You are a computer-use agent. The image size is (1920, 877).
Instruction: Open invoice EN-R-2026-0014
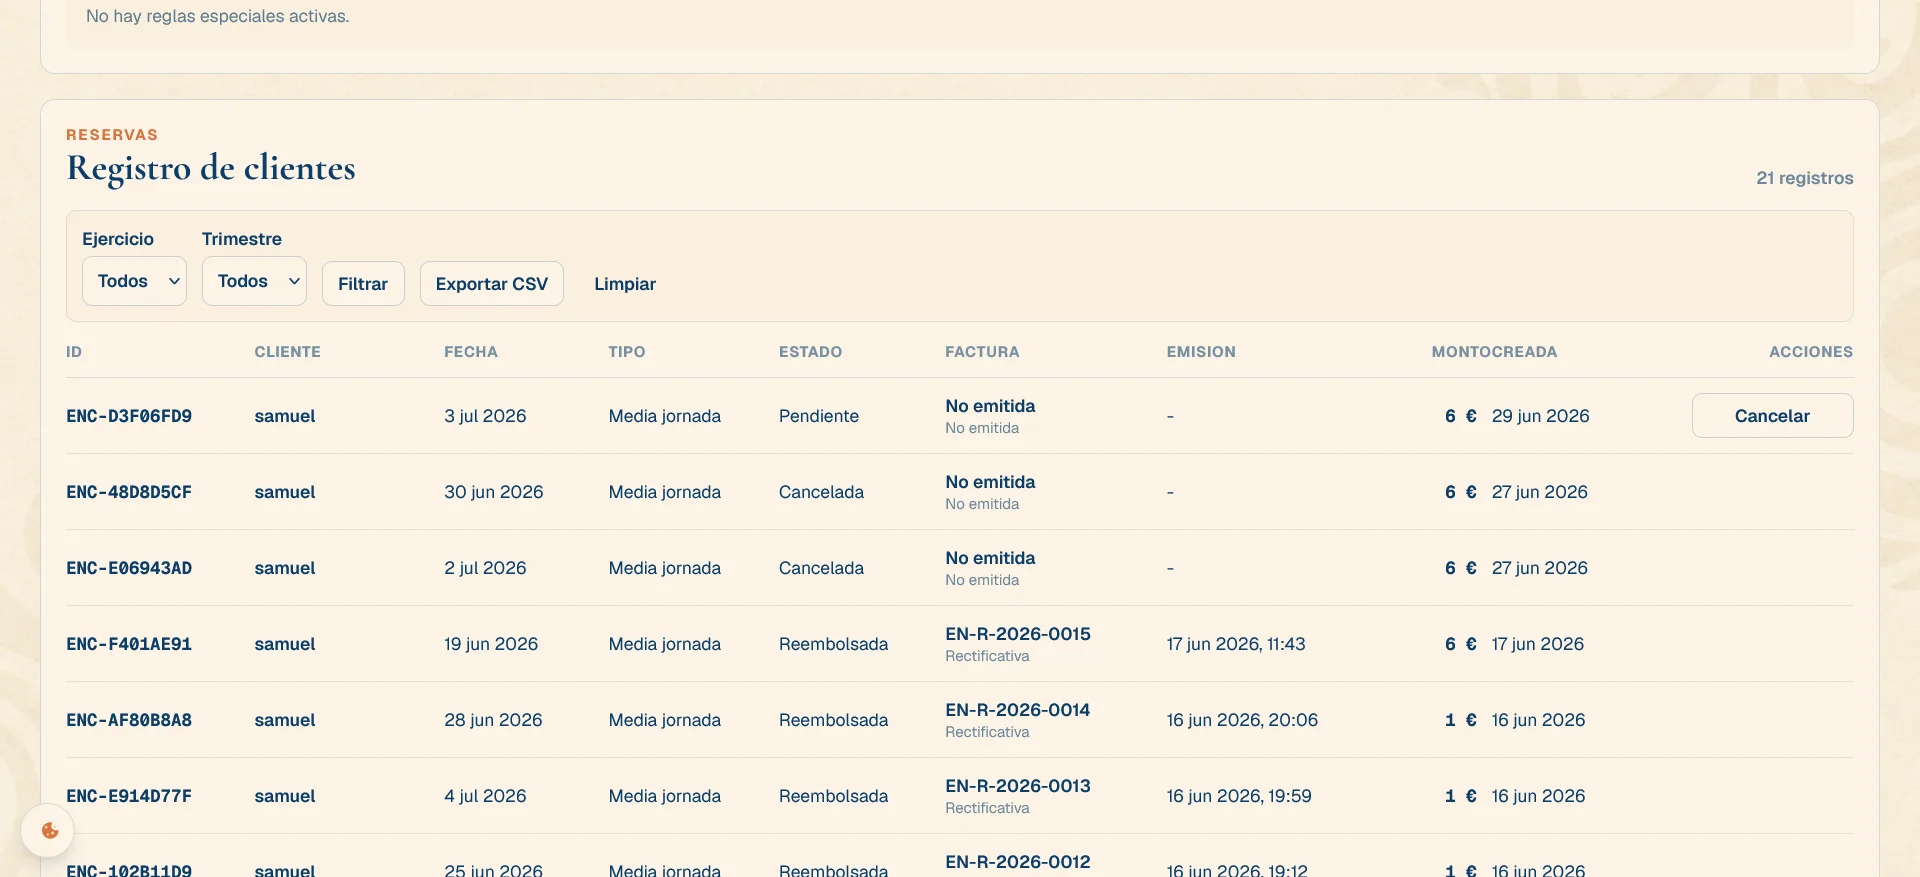(1018, 710)
